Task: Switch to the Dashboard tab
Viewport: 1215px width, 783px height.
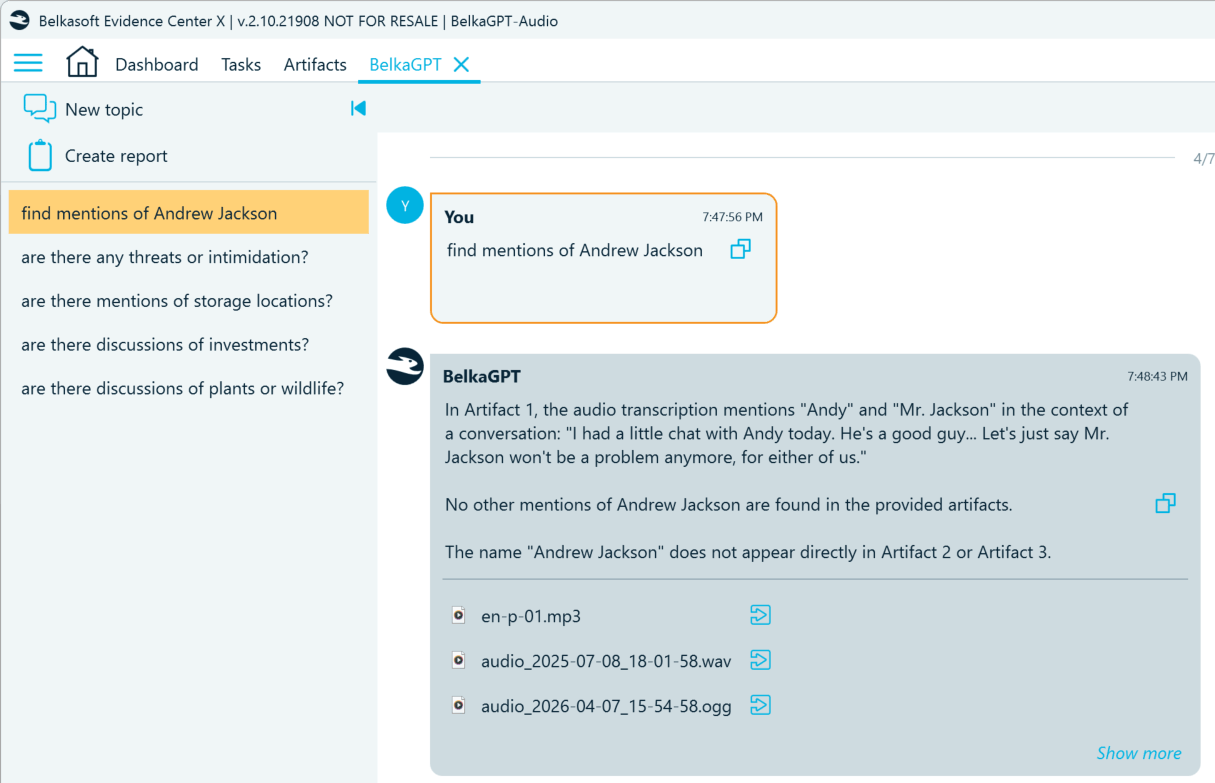Action: tap(156, 64)
